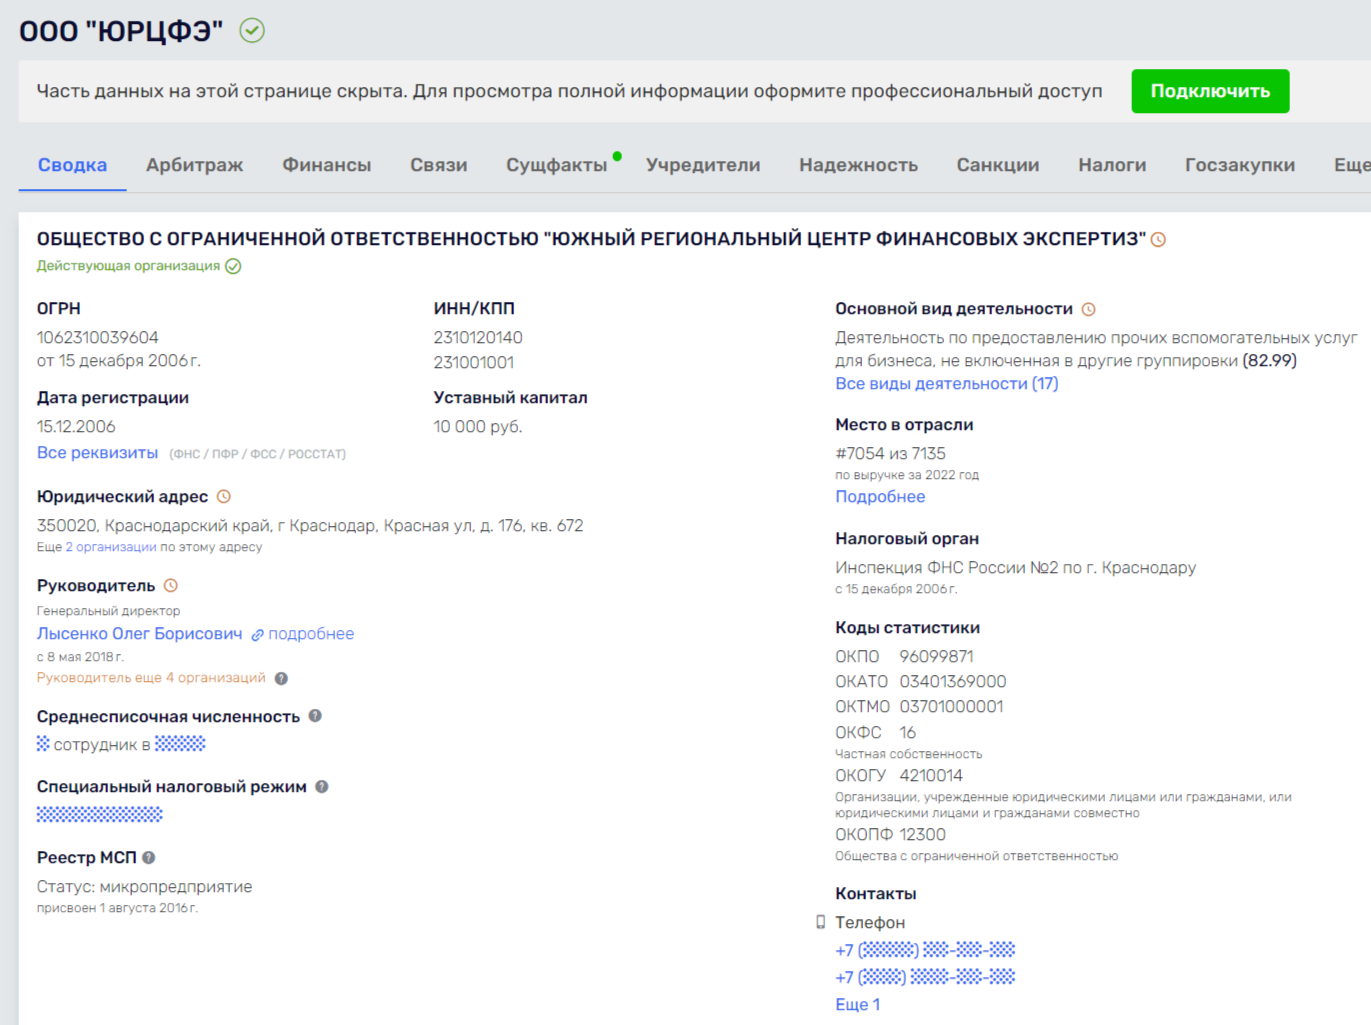Click green notification dot on Сущфакты

tap(617, 156)
